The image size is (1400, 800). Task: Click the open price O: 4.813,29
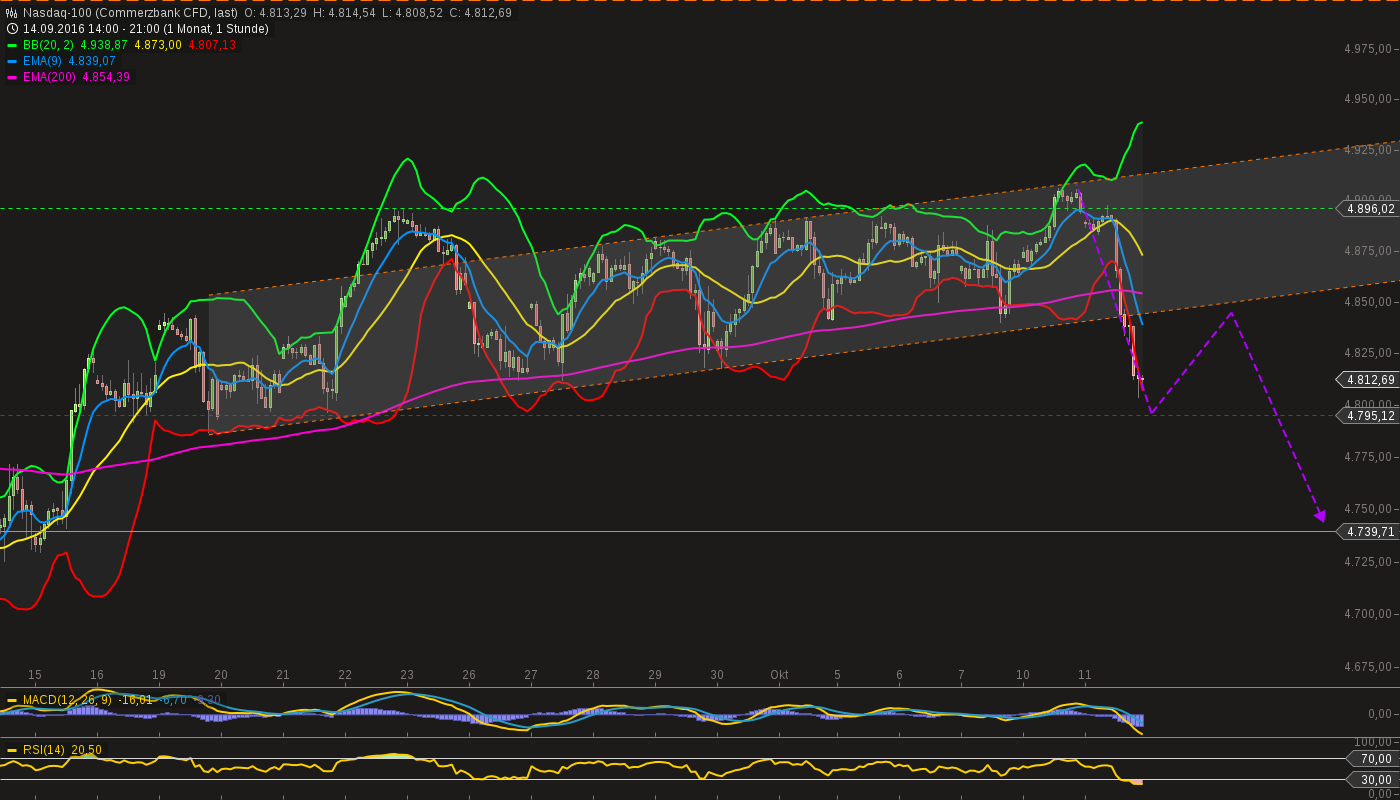pos(276,13)
